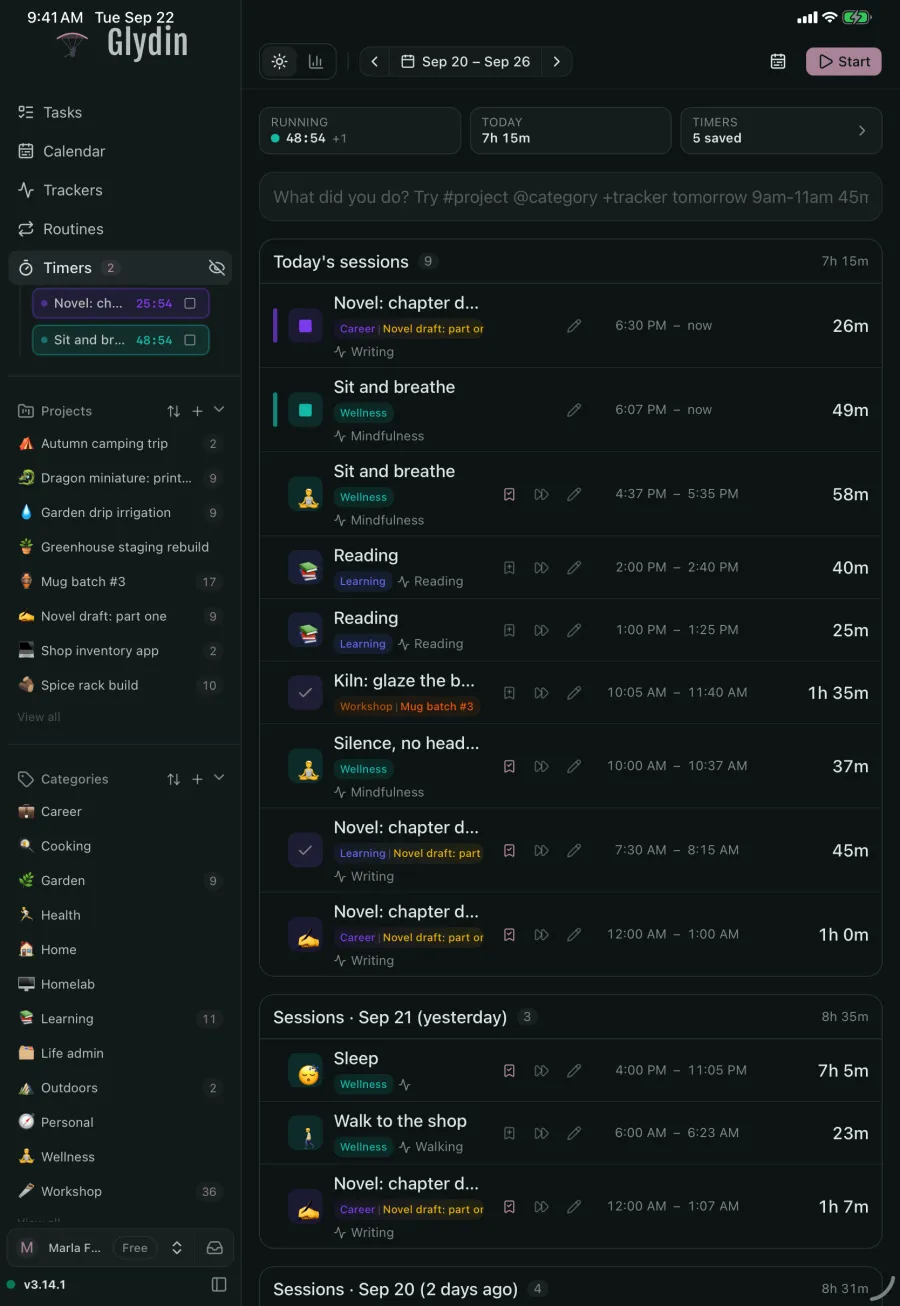Viewport: 900px width, 1306px height.
Task: Open the Sessions Sep 20 (2 days ago) header
Action: tap(570, 1288)
